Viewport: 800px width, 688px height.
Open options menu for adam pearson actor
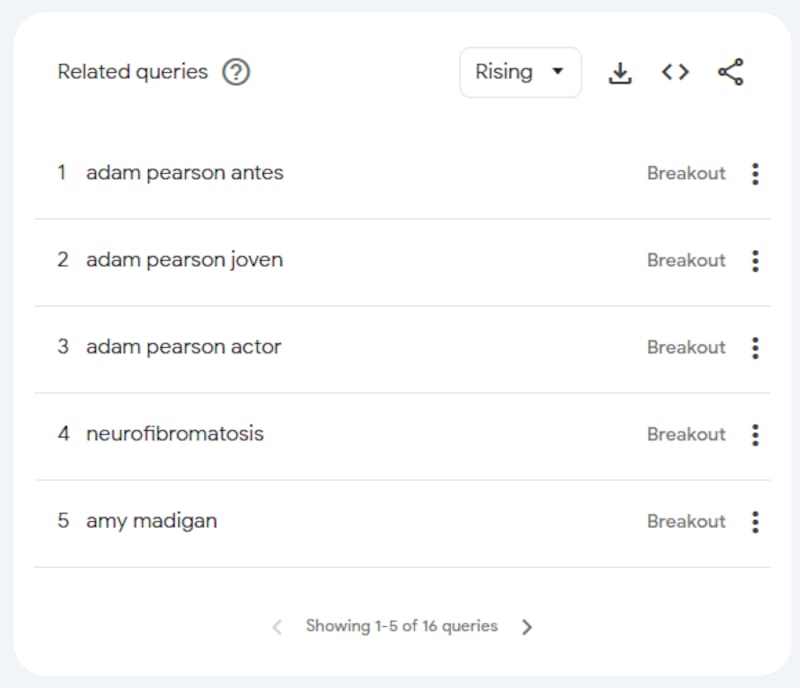click(755, 347)
